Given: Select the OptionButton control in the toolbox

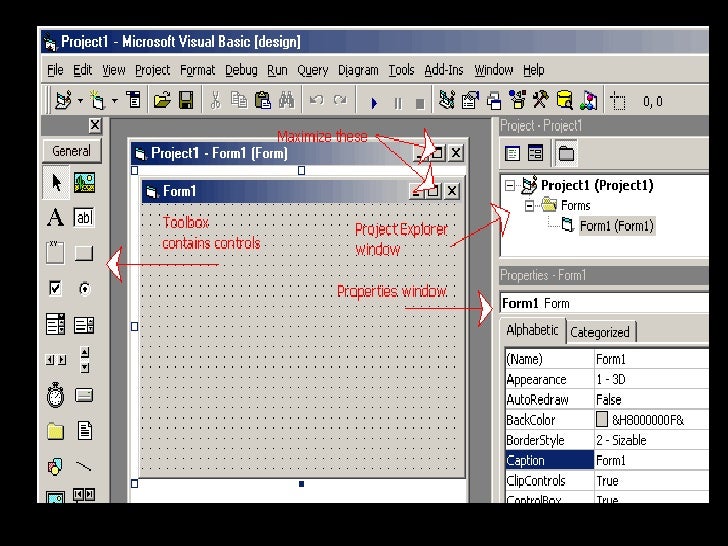Looking at the screenshot, I should (x=84, y=289).
